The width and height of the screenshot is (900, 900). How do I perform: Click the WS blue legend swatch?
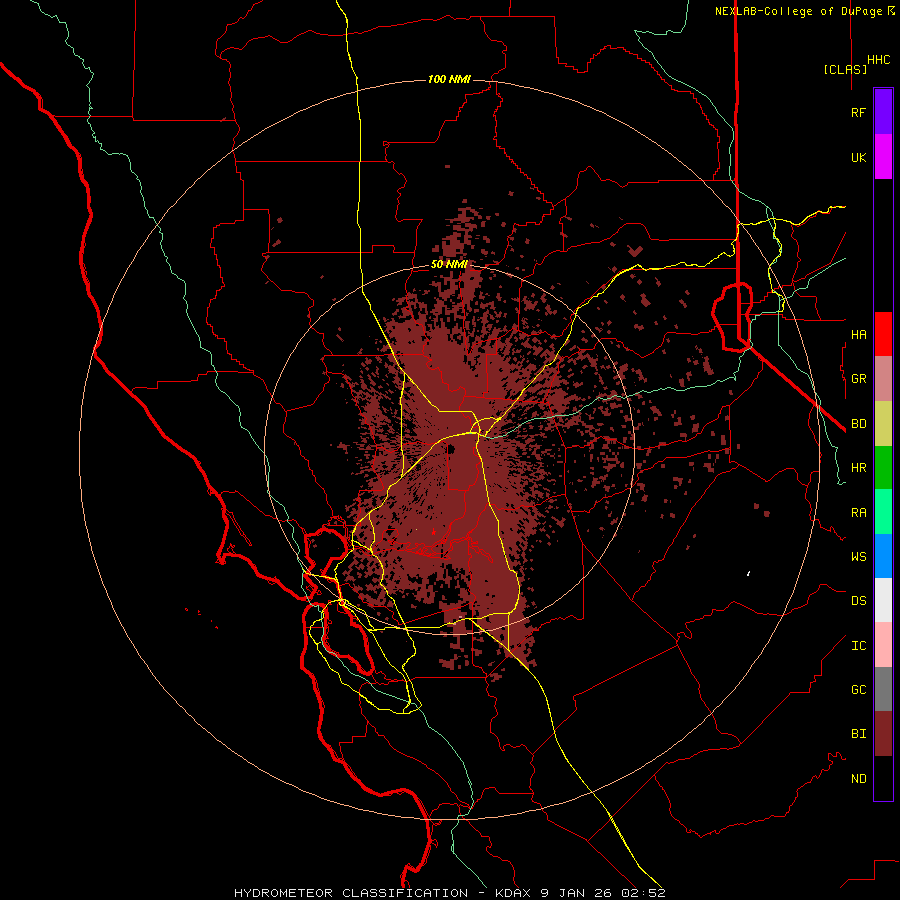(x=883, y=556)
